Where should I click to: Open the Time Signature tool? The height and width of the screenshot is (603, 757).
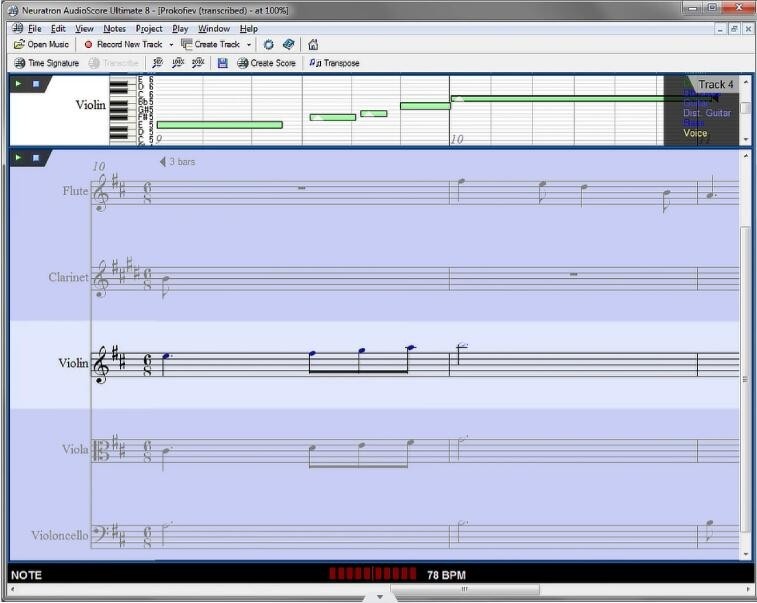pos(46,63)
